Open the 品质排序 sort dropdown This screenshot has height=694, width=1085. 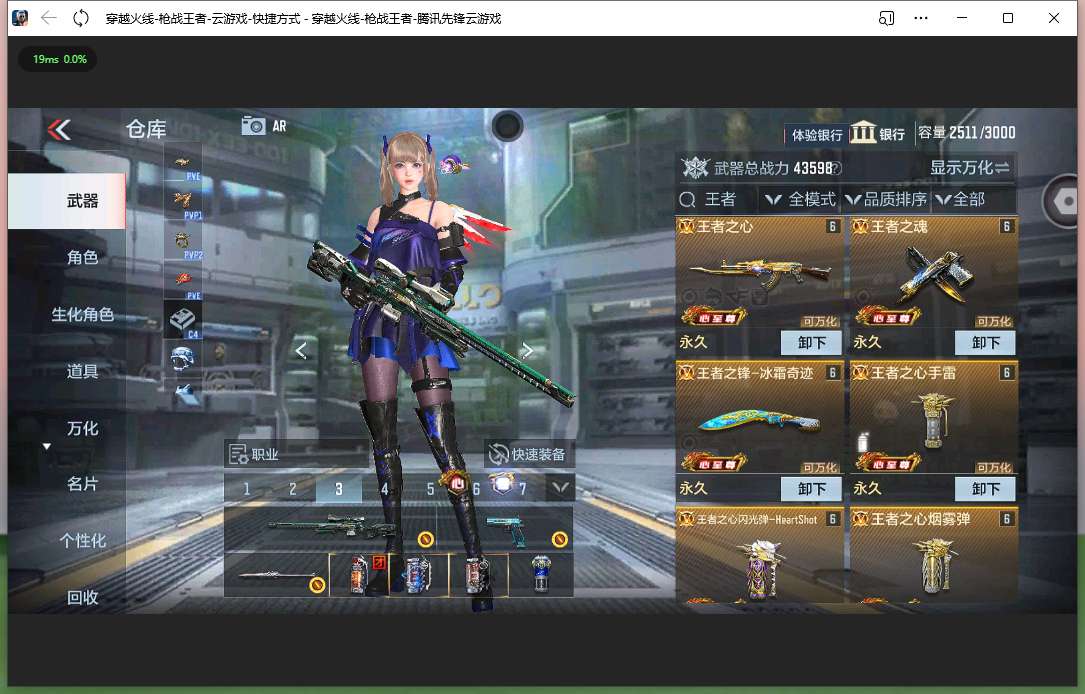(886, 200)
